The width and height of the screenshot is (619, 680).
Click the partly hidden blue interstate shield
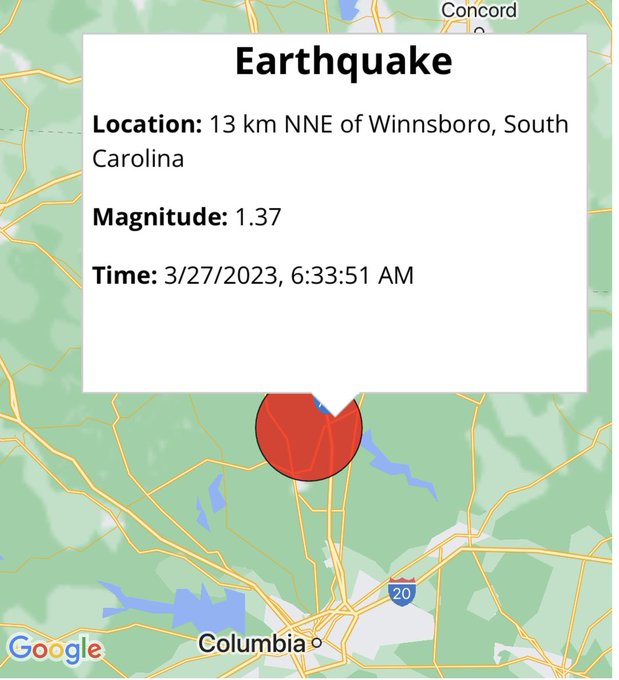click(321, 405)
